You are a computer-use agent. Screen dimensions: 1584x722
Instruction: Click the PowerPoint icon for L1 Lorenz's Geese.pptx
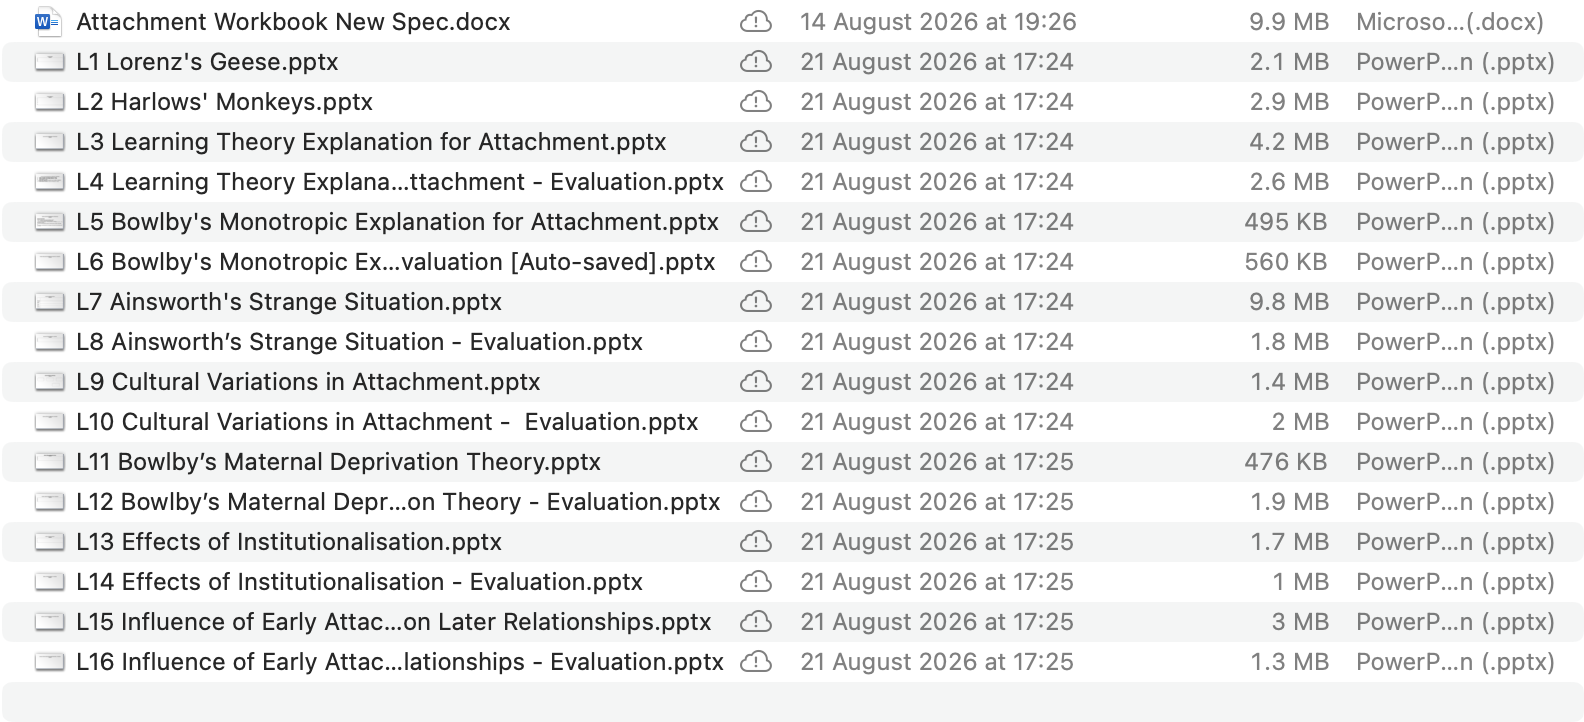50,62
